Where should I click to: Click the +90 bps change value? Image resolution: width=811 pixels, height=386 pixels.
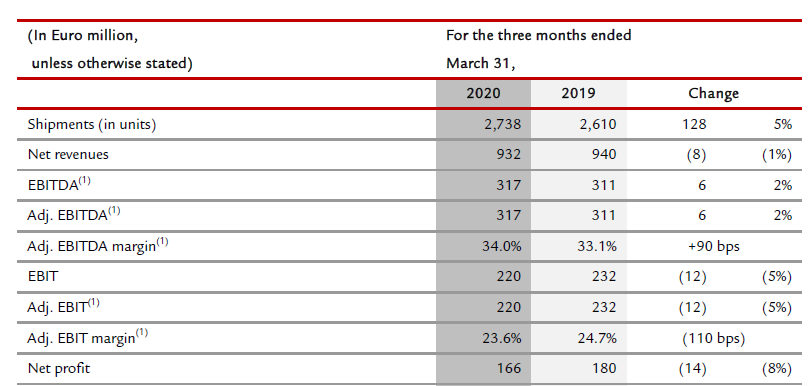click(x=713, y=246)
